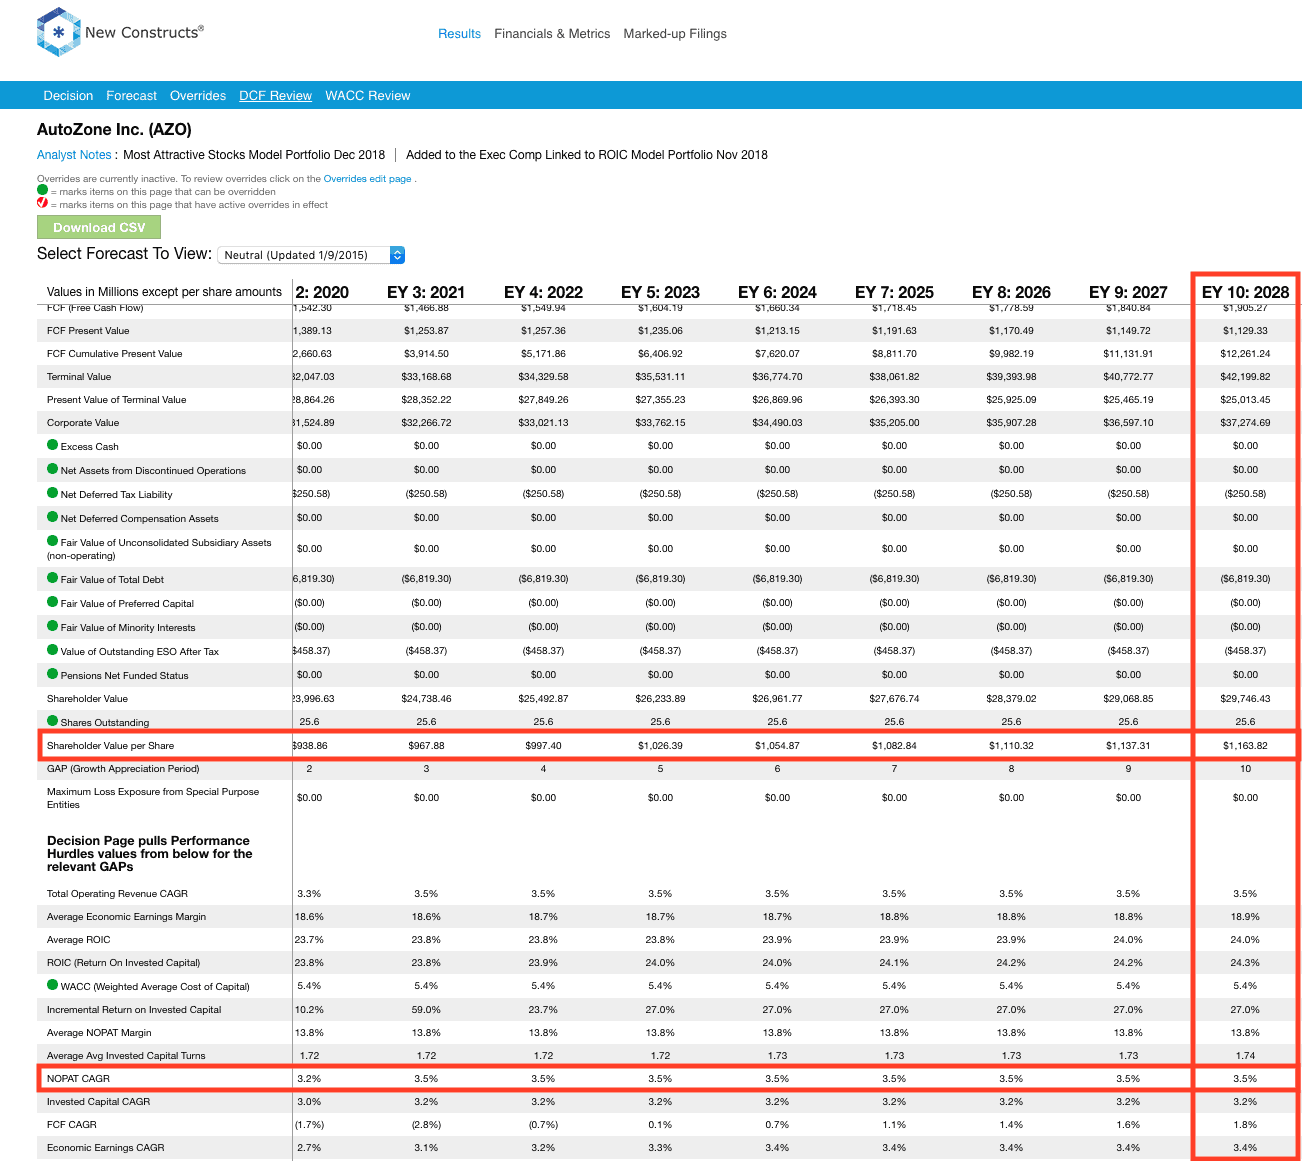
Task: Click the EY 9: 2027 column header
Action: pos(1128,292)
